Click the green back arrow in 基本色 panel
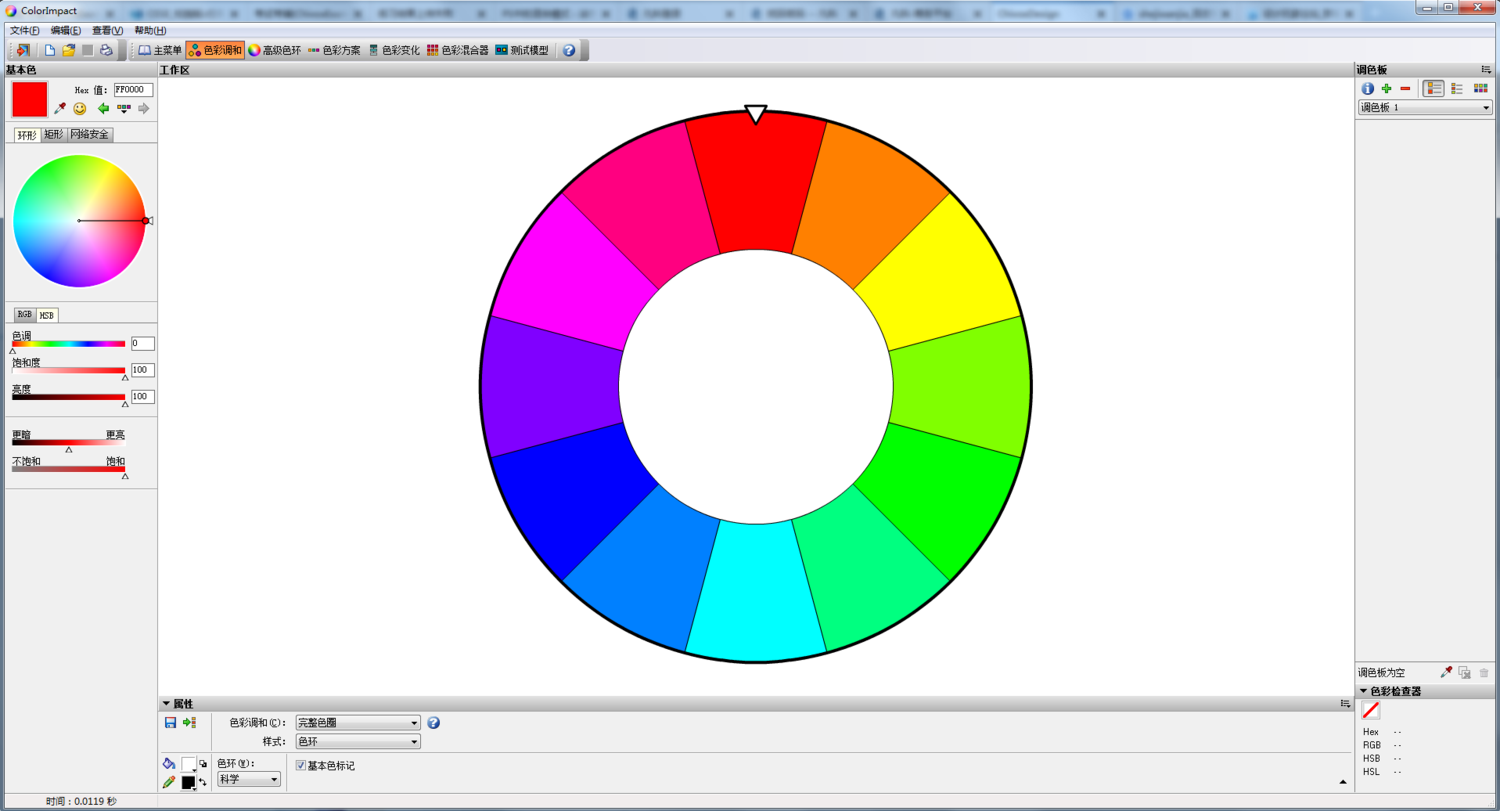 103,108
